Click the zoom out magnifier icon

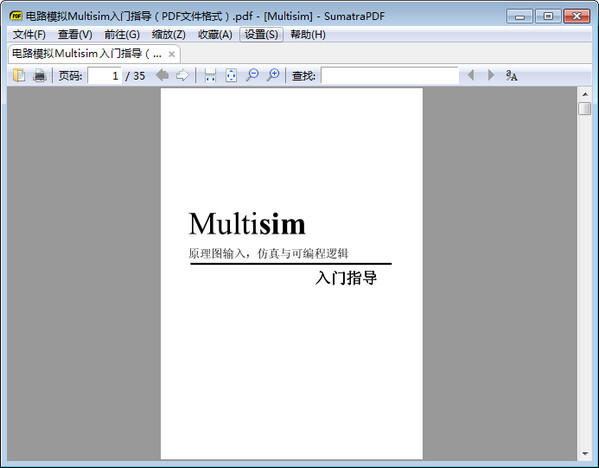tap(252, 75)
